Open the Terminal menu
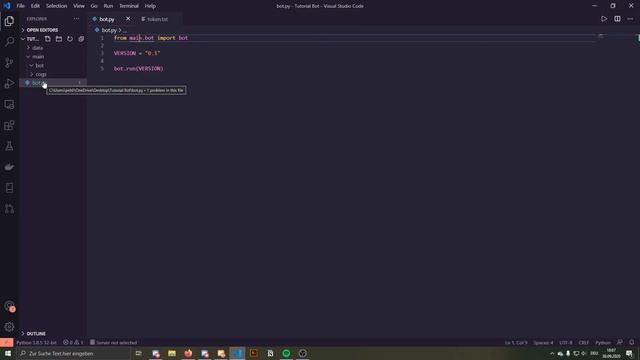Image resolution: width=640 pixels, height=360 pixels. [x=129, y=6]
